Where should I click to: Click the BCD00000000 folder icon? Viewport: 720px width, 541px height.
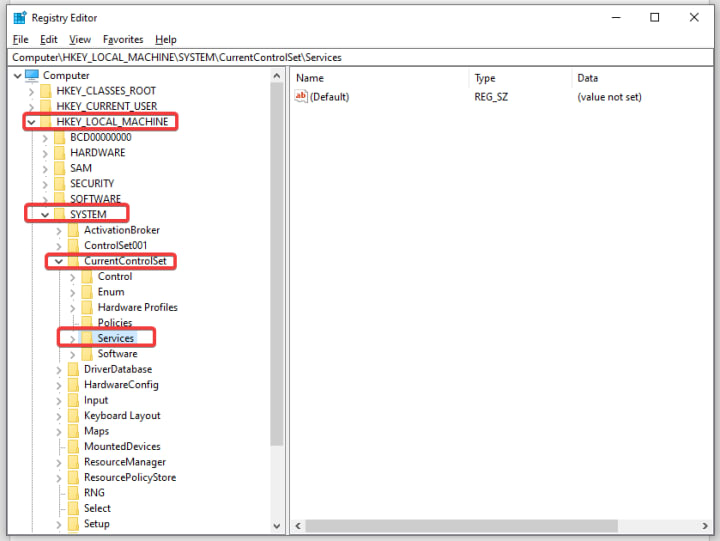[x=60, y=137]
